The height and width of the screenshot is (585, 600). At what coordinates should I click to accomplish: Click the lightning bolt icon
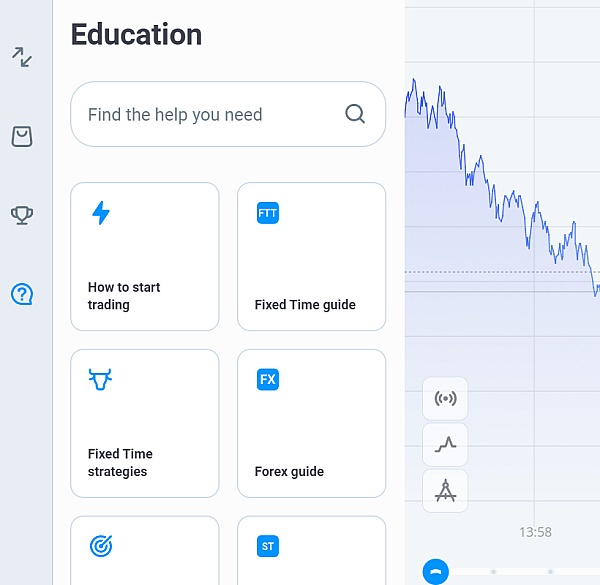tap(101, 213)
